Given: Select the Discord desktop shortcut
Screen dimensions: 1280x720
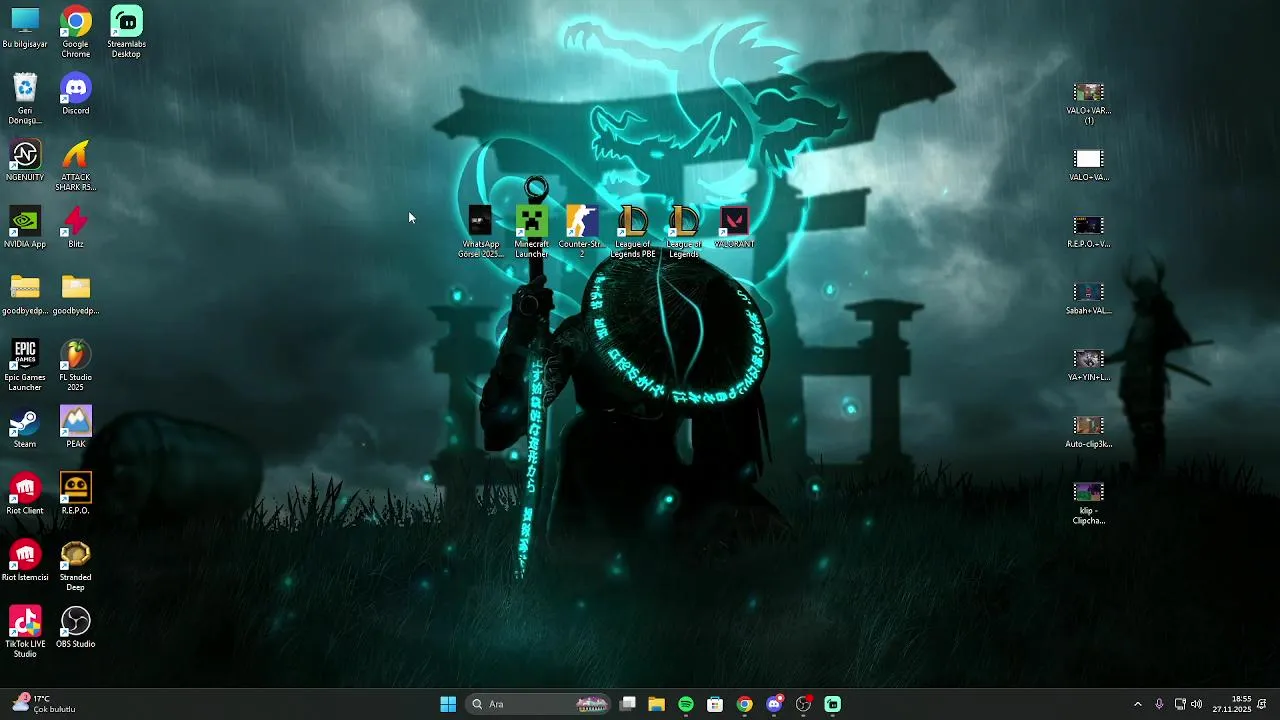Looking at the screenshot, I should tap(76, 94).
